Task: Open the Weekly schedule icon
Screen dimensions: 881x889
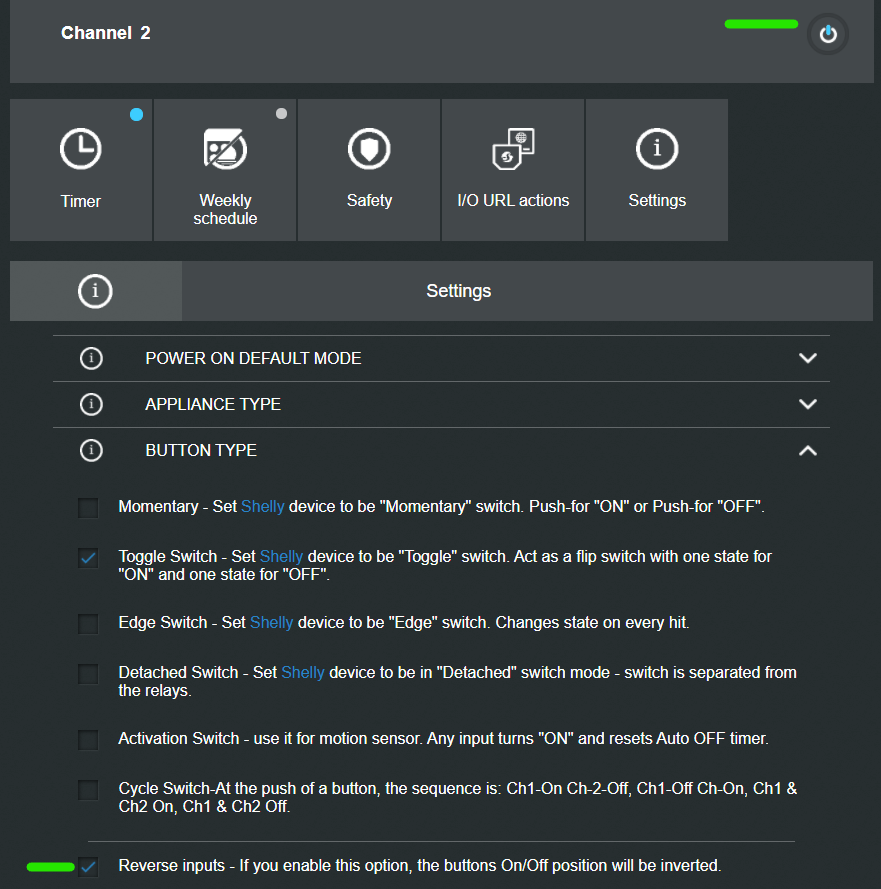Action: pos(224,150)
